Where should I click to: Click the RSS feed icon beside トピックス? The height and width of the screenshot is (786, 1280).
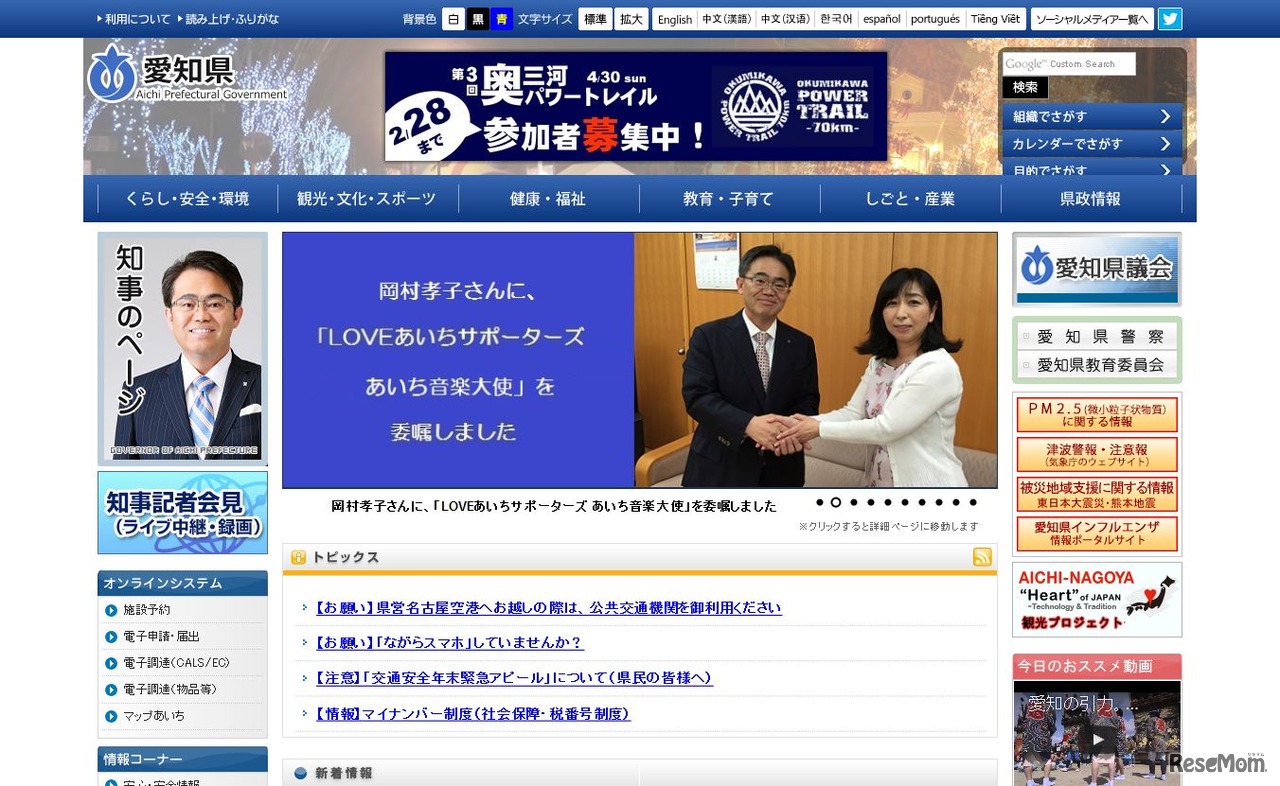point(984,557)
